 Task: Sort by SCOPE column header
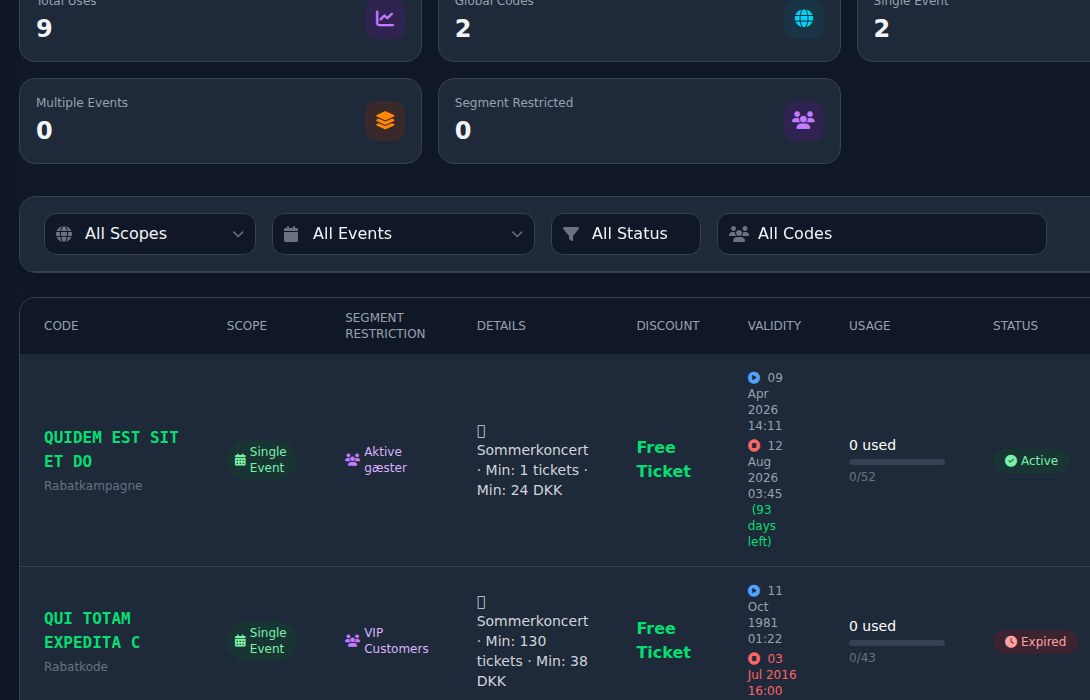pyautogui.click(x=247, y=326)
